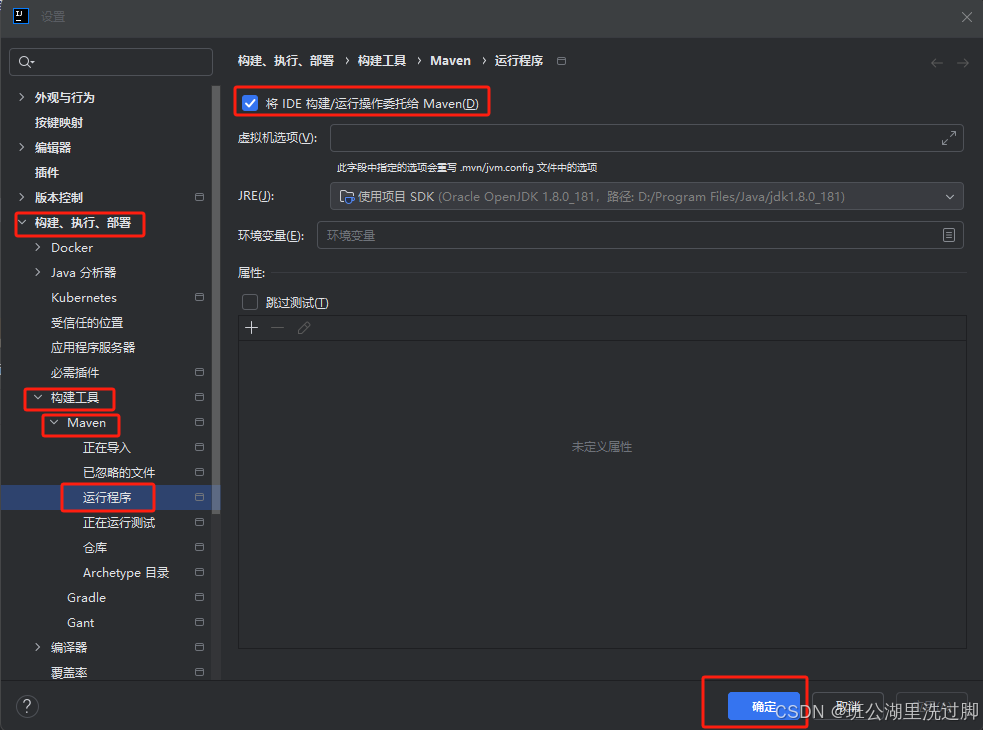
Task: Select the 运行程序 tree item
Action: coord(107,497)
